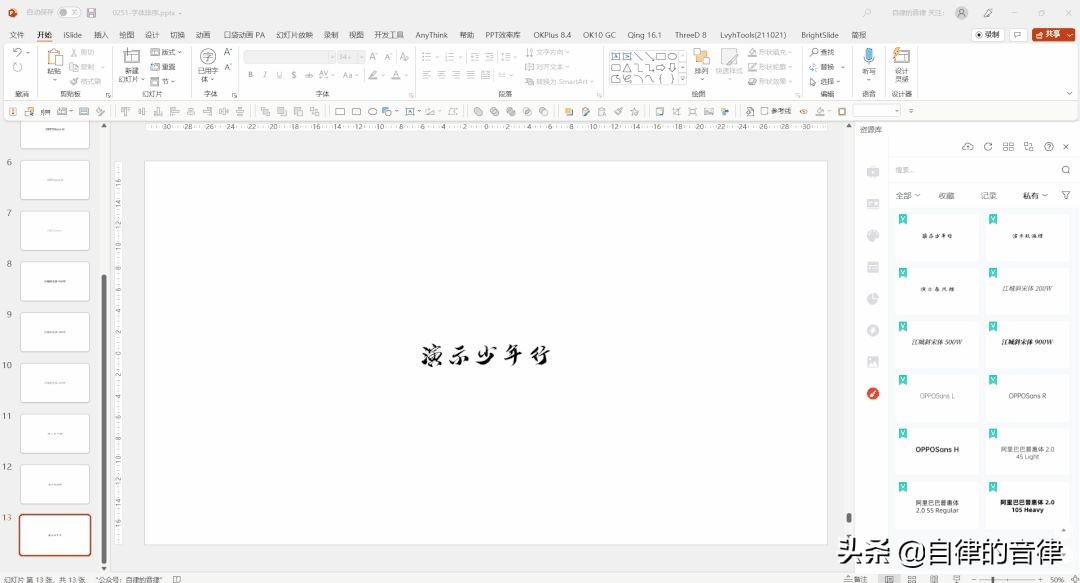Switch to normal view in status bar
Viewport: 1080px width, 583px height.
(889, 579)
